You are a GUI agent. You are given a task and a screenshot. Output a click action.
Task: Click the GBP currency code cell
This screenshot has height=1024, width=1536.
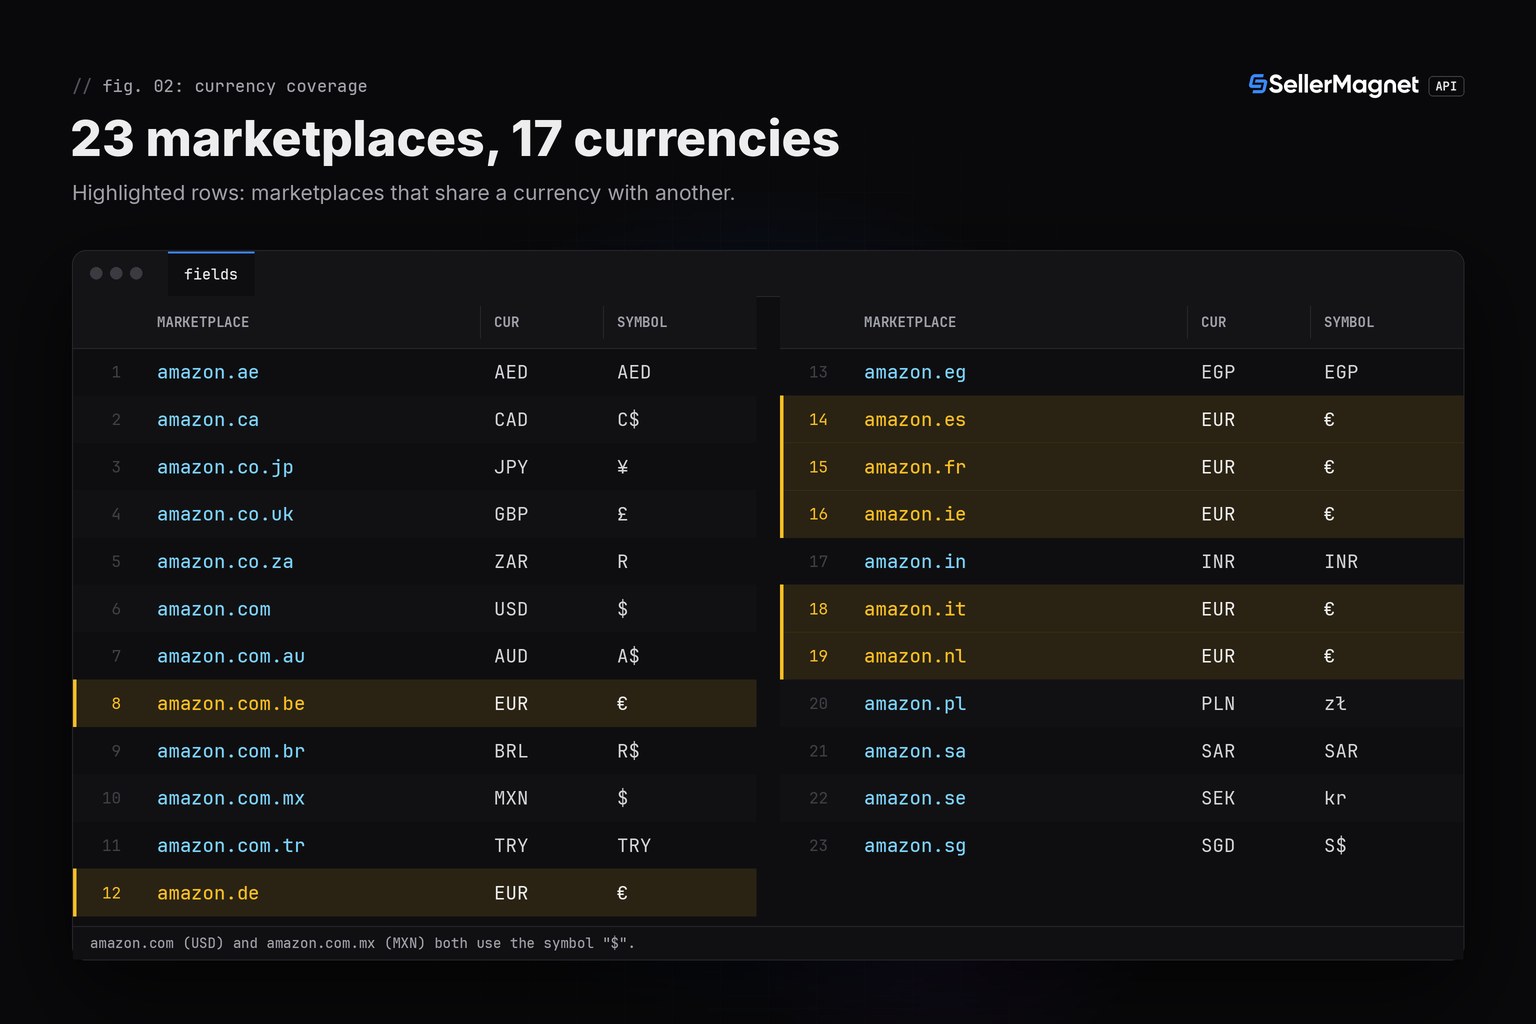(511, 514)
